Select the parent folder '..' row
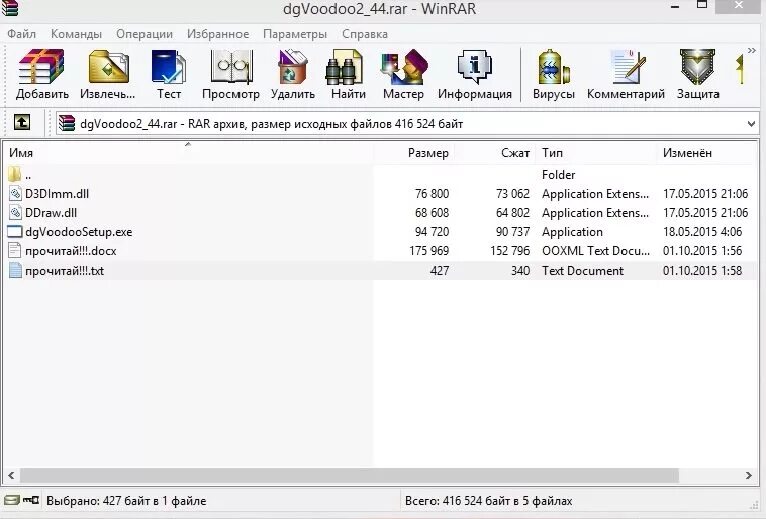Image resolution: width=766 pixels, height=519 pixels. 379,174
